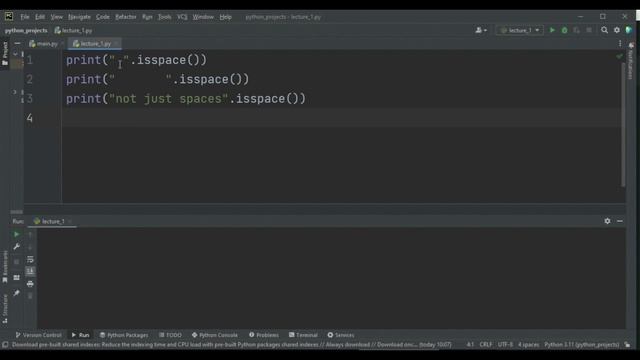The height and width of the screenshot is (360, 640).
Task: Open the Tools menu
Action: 164,17
